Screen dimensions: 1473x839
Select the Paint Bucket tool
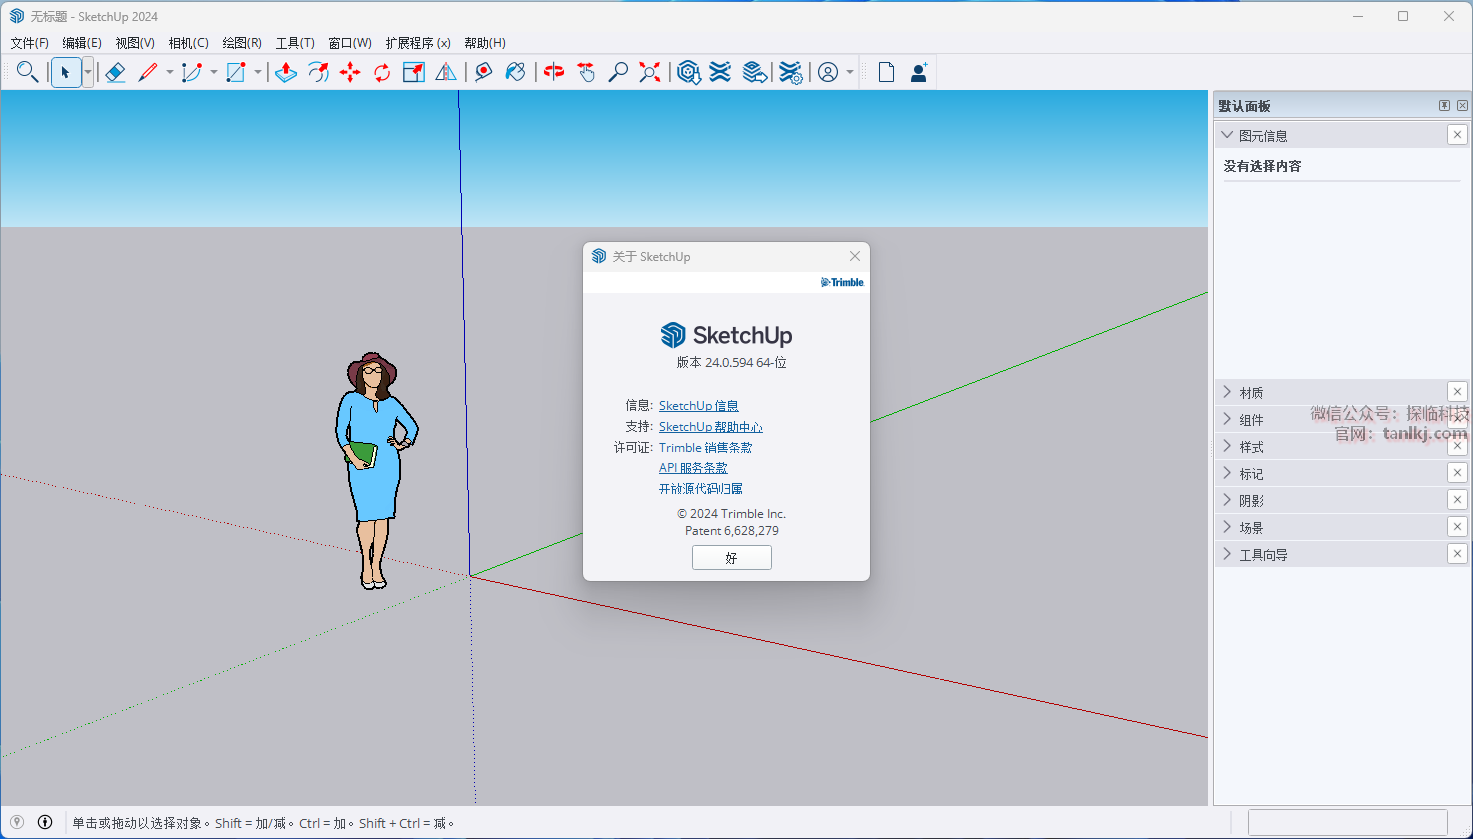coord(516,72)
